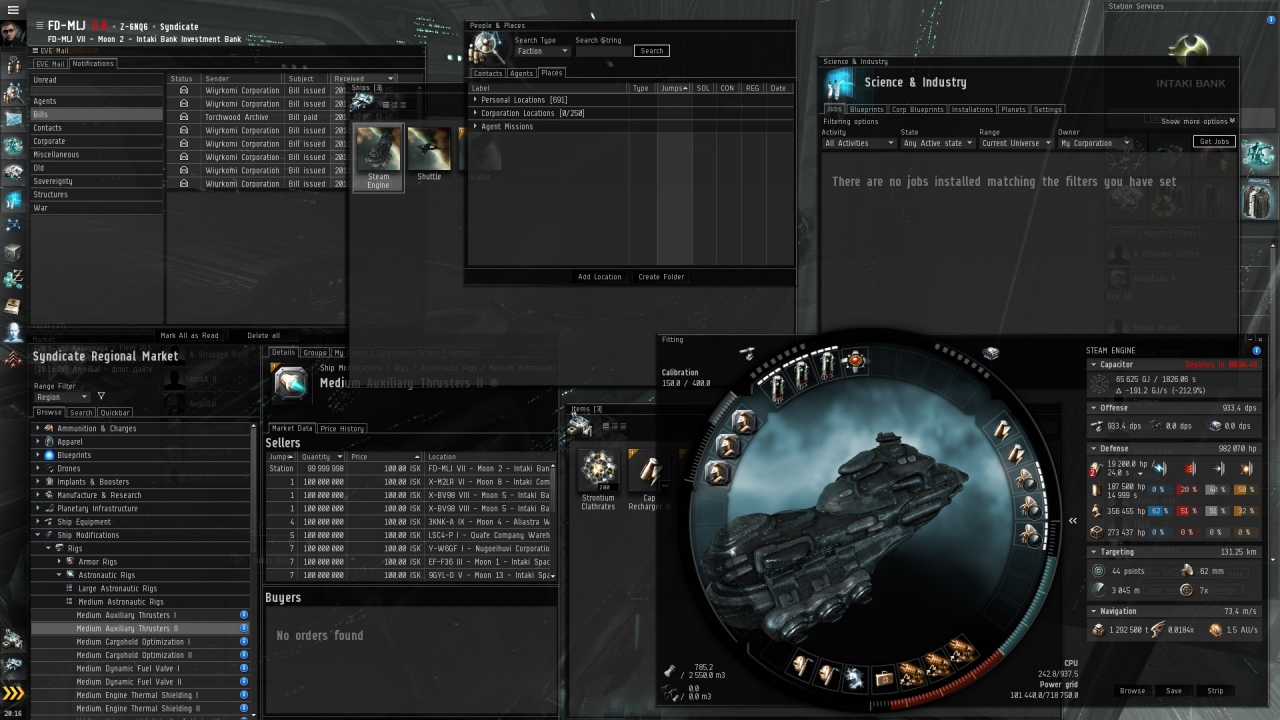The width and height of the screenshot is (1280, 720).
Task: Click the red-centered high slot module in fitting
Action: [x=855, y=362]
